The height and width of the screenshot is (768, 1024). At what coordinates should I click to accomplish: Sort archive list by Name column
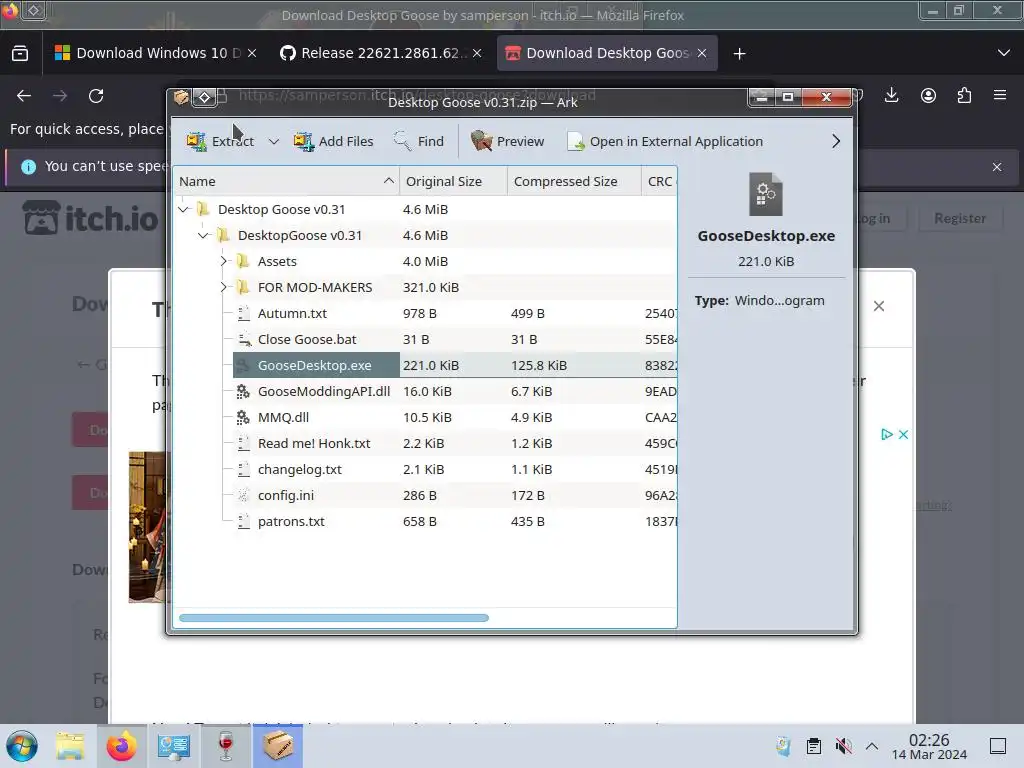(286, 181)
